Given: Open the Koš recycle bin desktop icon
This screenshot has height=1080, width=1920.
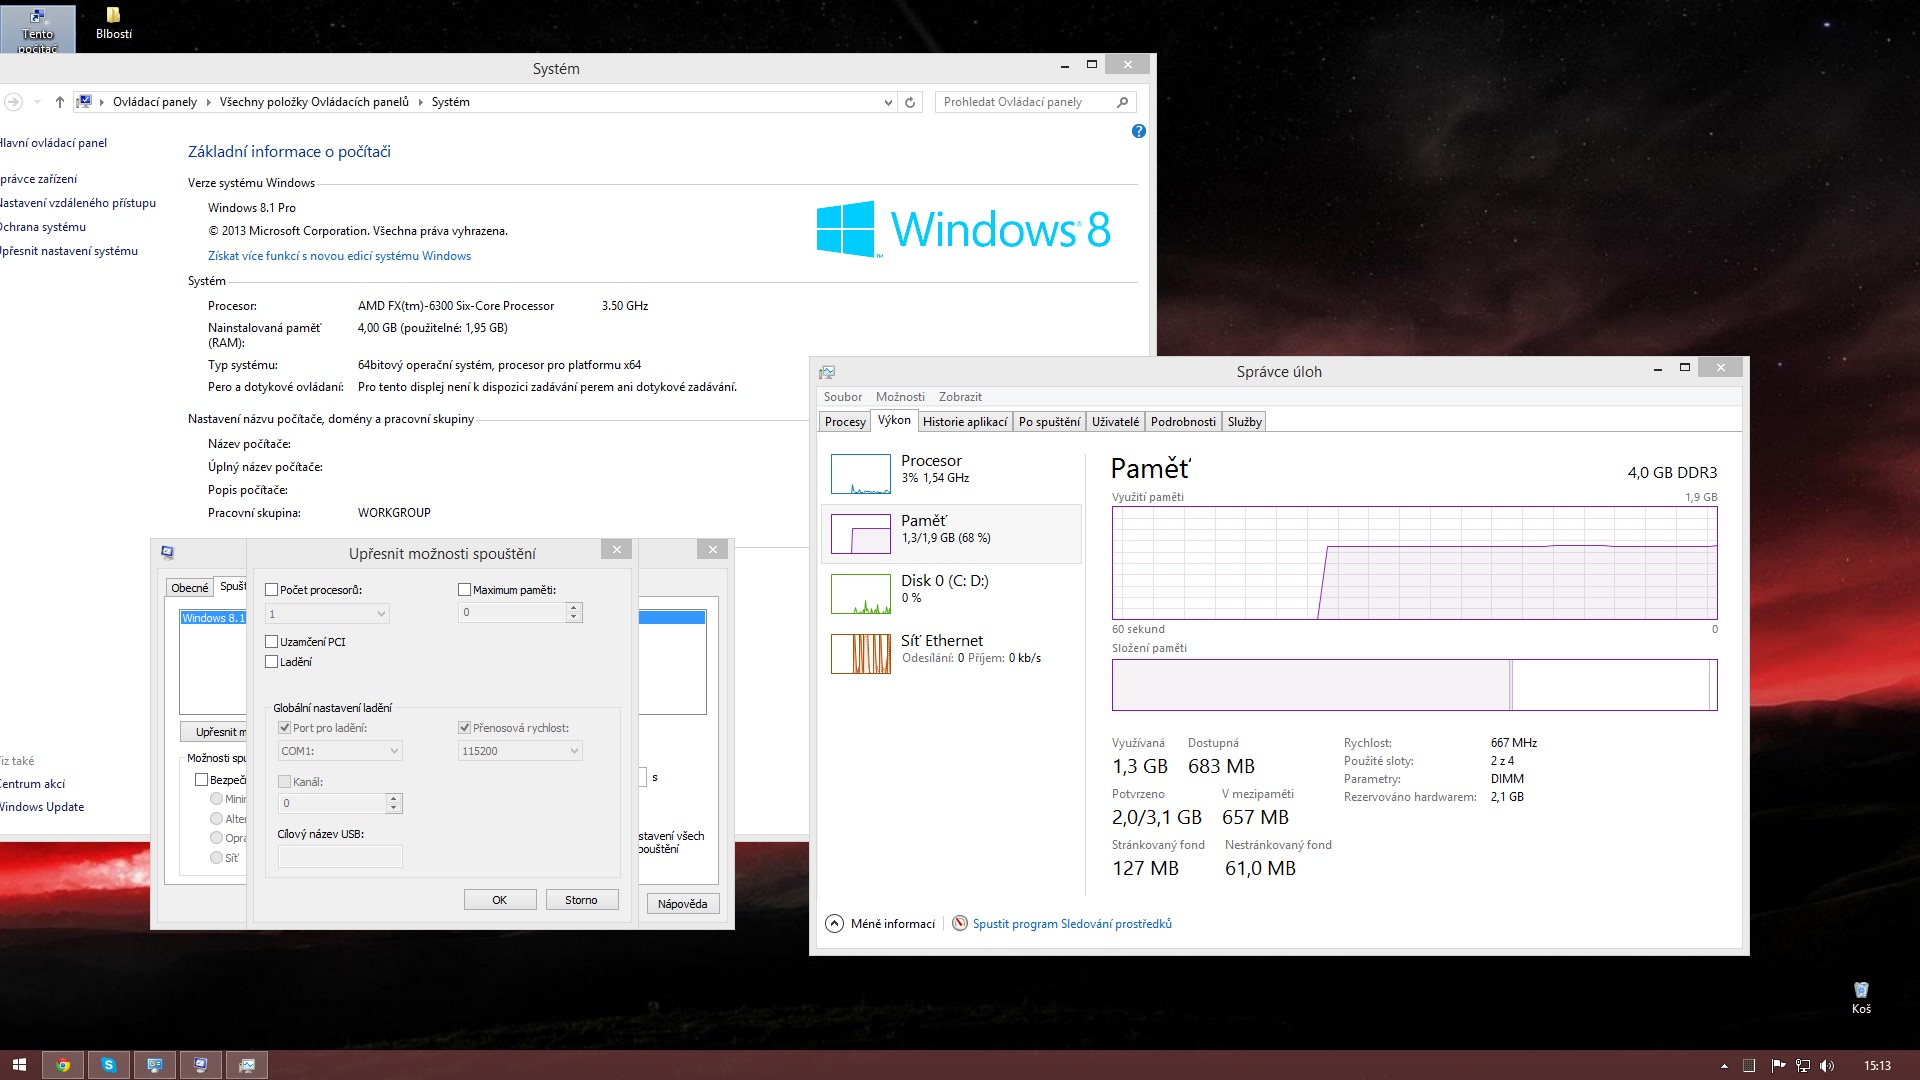Looking at the screenshot, I should (1861, 997).
